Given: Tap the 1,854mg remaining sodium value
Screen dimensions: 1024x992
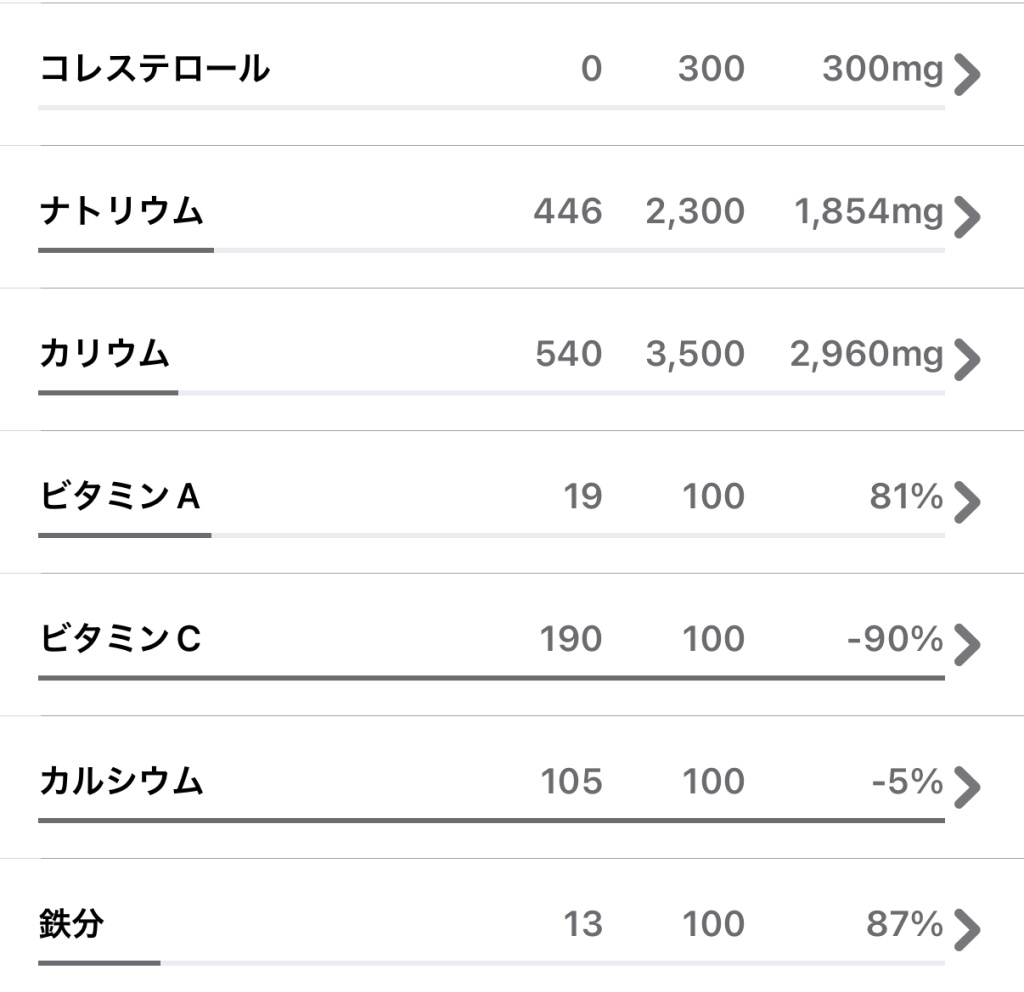Looking at the screenshot, I should click(x=867, y=212).
